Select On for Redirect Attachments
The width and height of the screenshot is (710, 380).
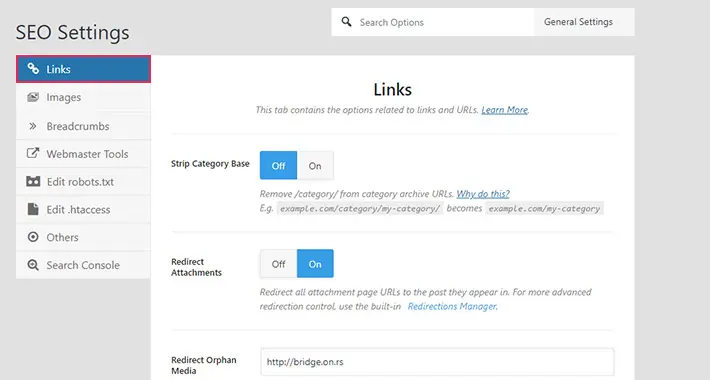point(315,264)
